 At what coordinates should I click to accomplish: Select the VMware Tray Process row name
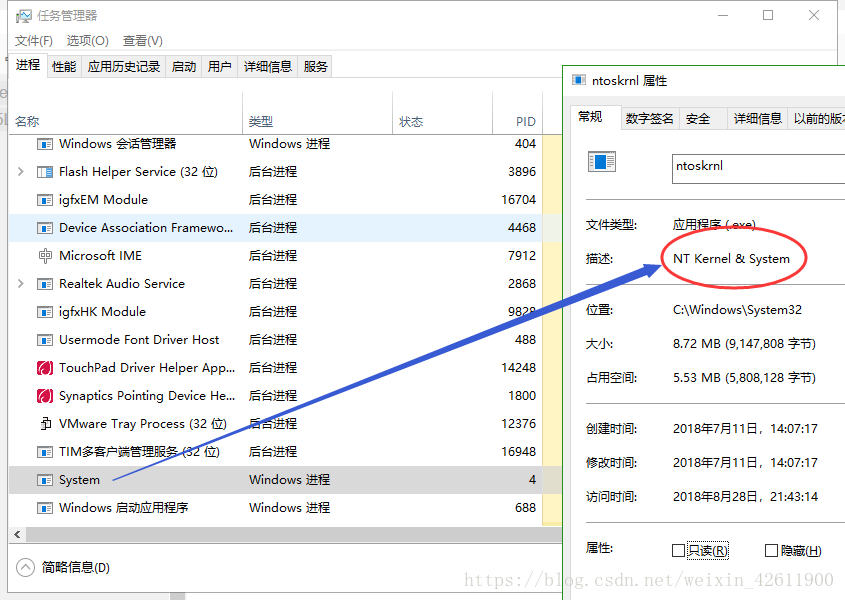pyautogui.click(x=143, y=424)
